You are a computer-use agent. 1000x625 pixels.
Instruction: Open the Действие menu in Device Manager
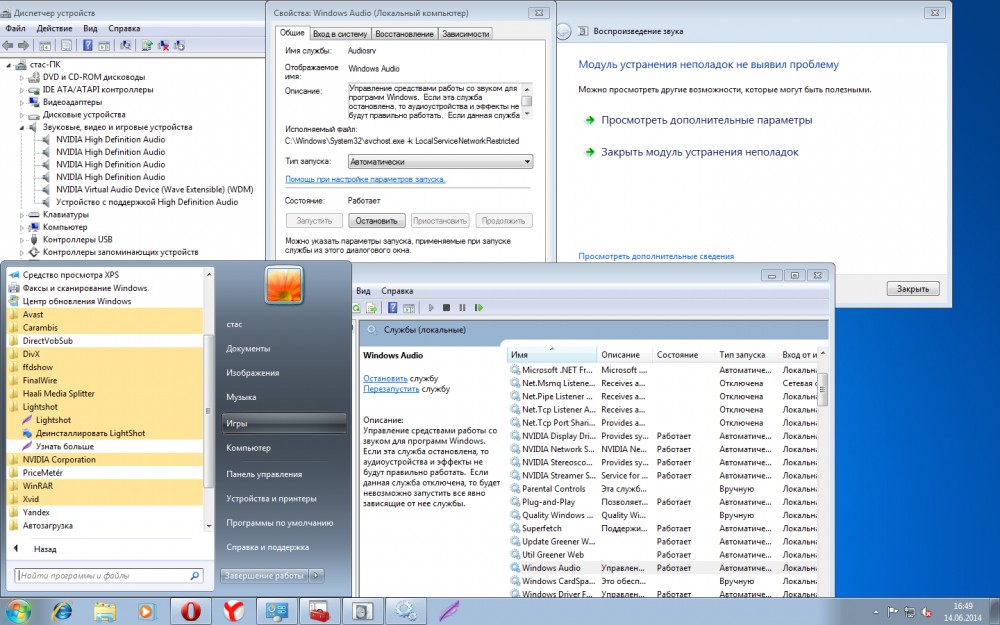(x=54, y=29)
